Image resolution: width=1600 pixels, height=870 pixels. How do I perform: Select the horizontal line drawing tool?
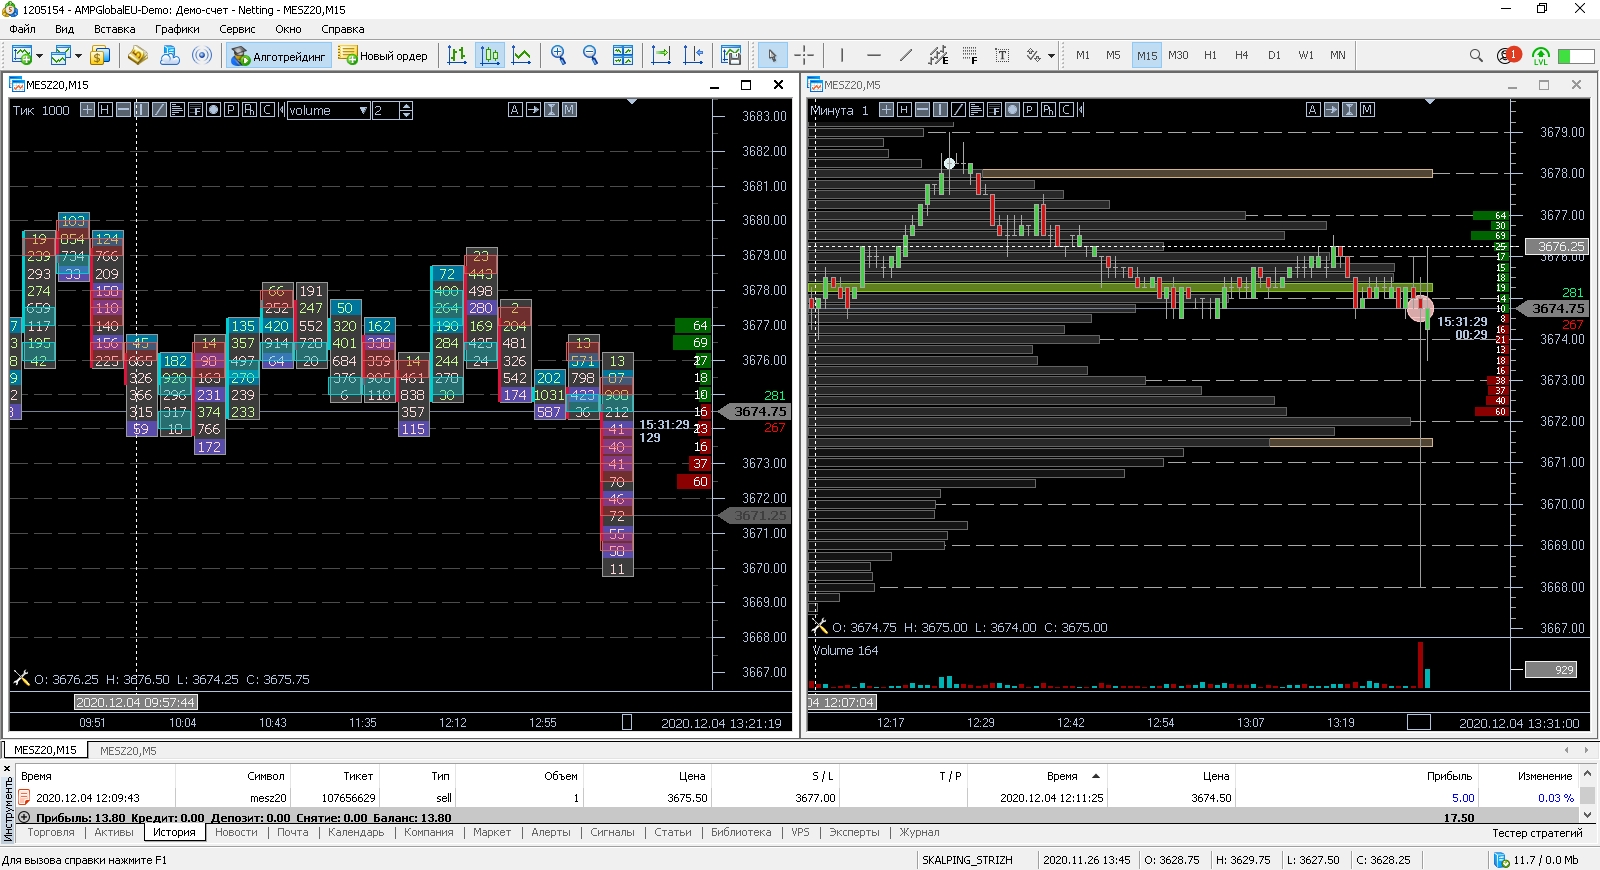874,55
